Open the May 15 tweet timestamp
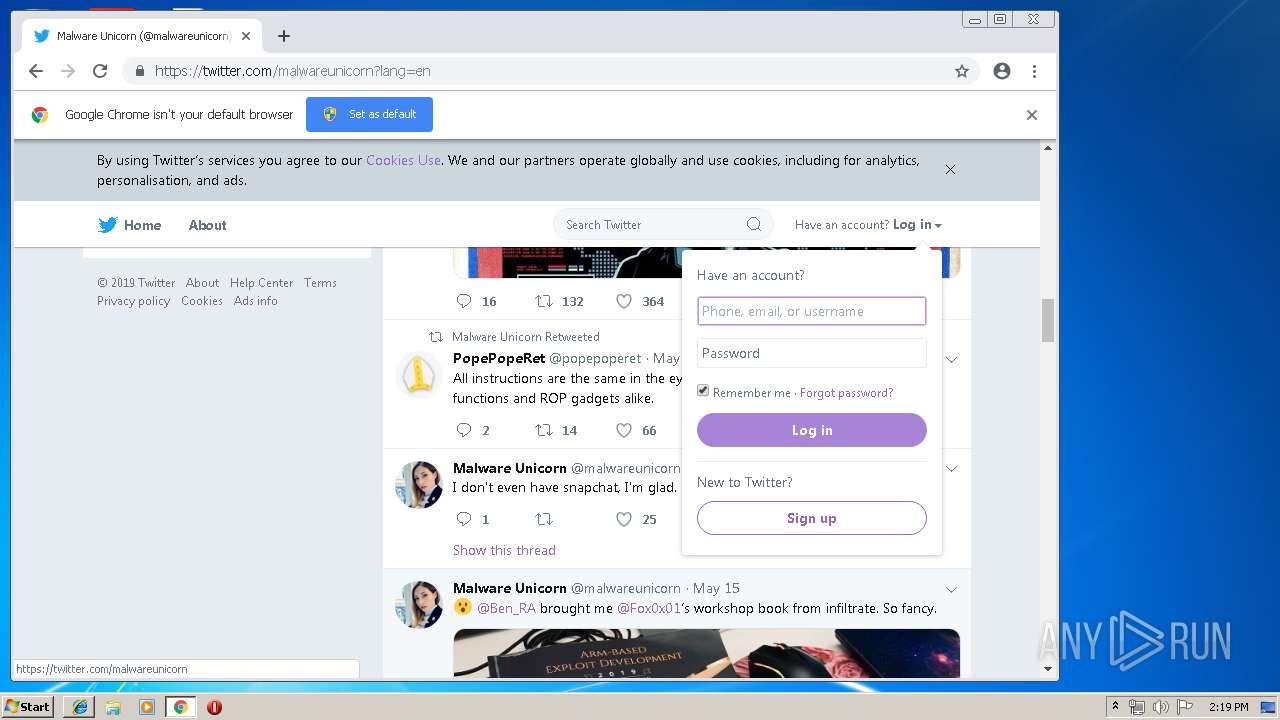This screenshot has width=1280, height=720. tap(716, 588)
